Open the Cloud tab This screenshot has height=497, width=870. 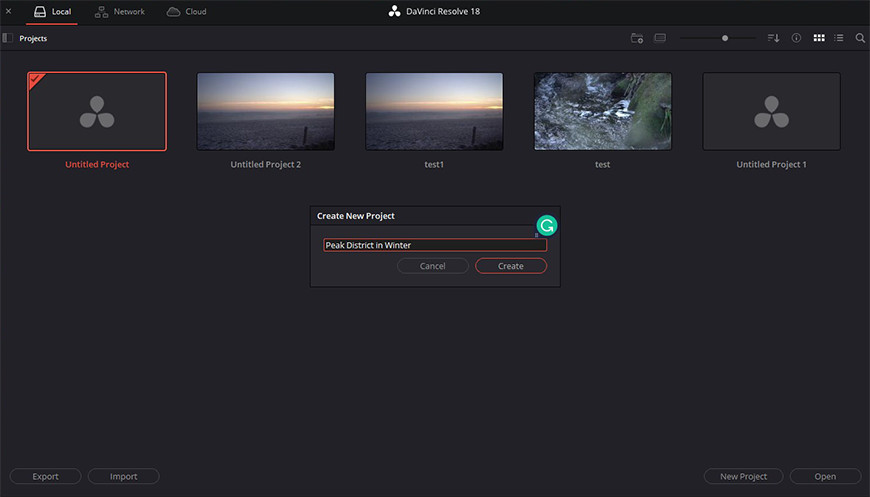pos(187,12)
